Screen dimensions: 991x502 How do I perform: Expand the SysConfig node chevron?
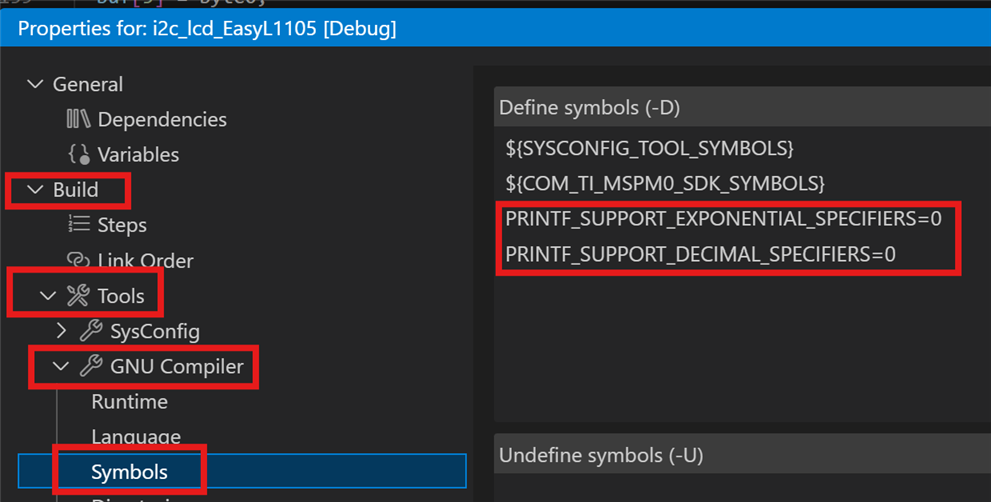61,331
